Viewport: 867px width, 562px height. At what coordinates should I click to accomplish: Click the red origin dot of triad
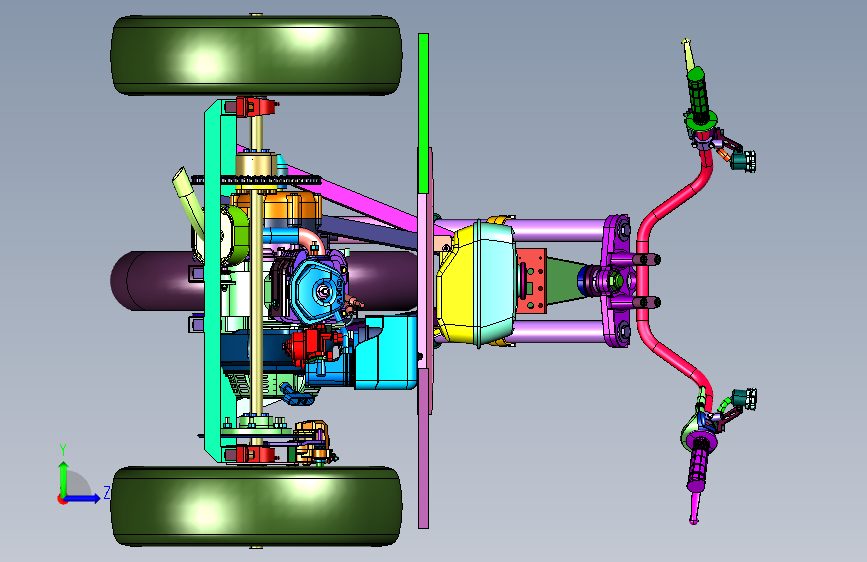point(62,499)
